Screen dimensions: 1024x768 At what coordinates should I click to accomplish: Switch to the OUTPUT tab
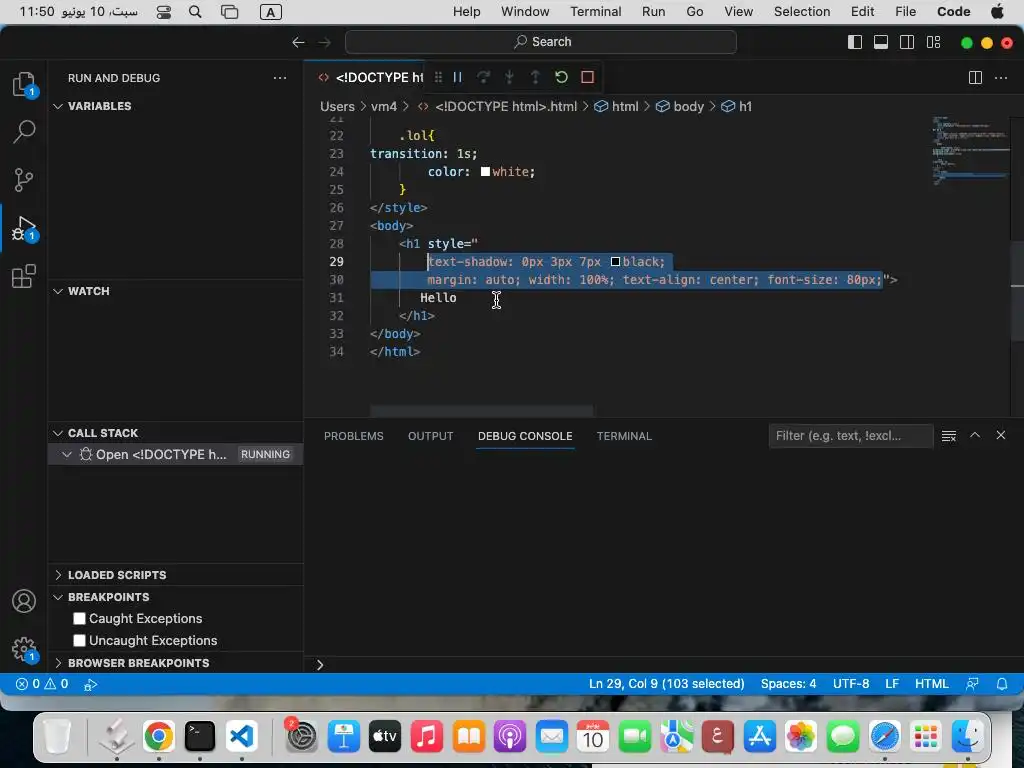430,436
